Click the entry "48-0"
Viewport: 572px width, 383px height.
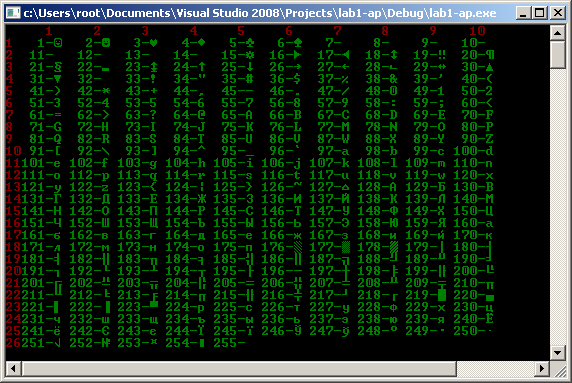click(381, 91)
